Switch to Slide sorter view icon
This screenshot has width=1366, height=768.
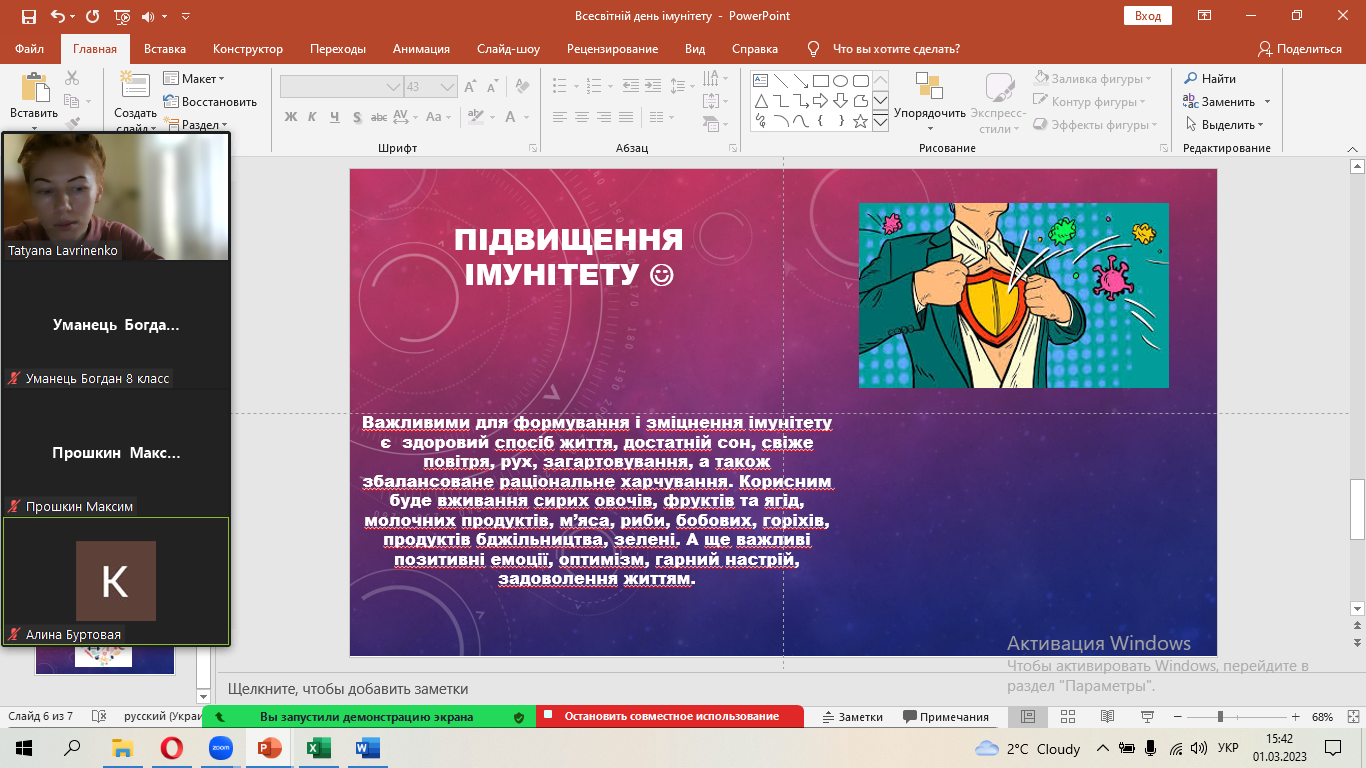pyautogui.click(x=1068, y=717)
